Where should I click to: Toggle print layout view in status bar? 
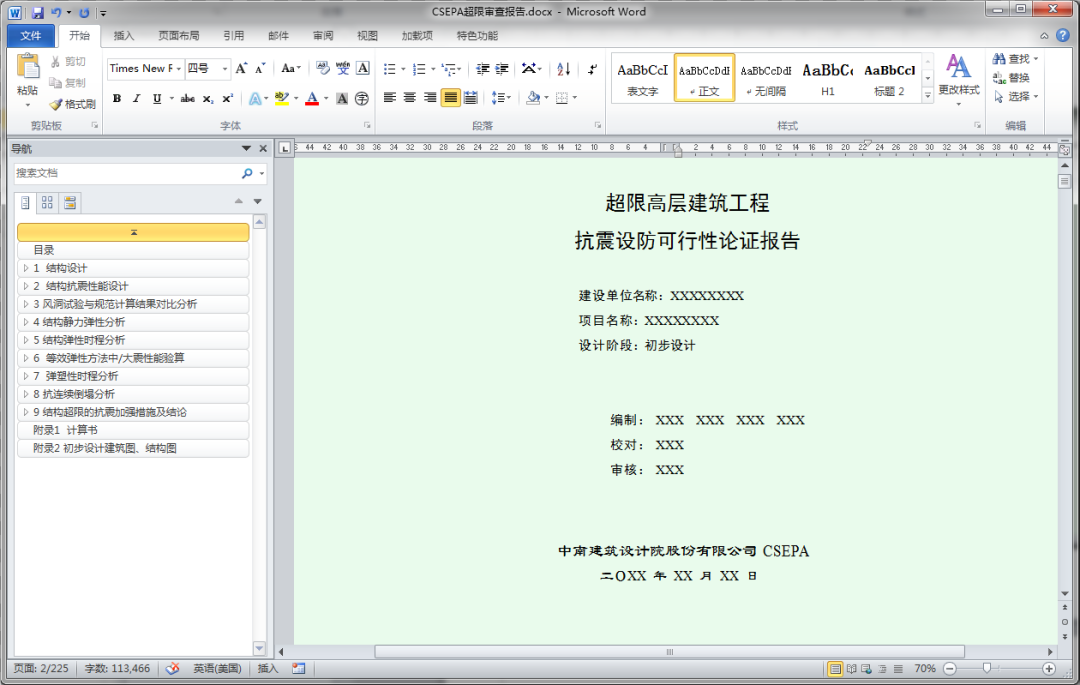tap(835, 668)
